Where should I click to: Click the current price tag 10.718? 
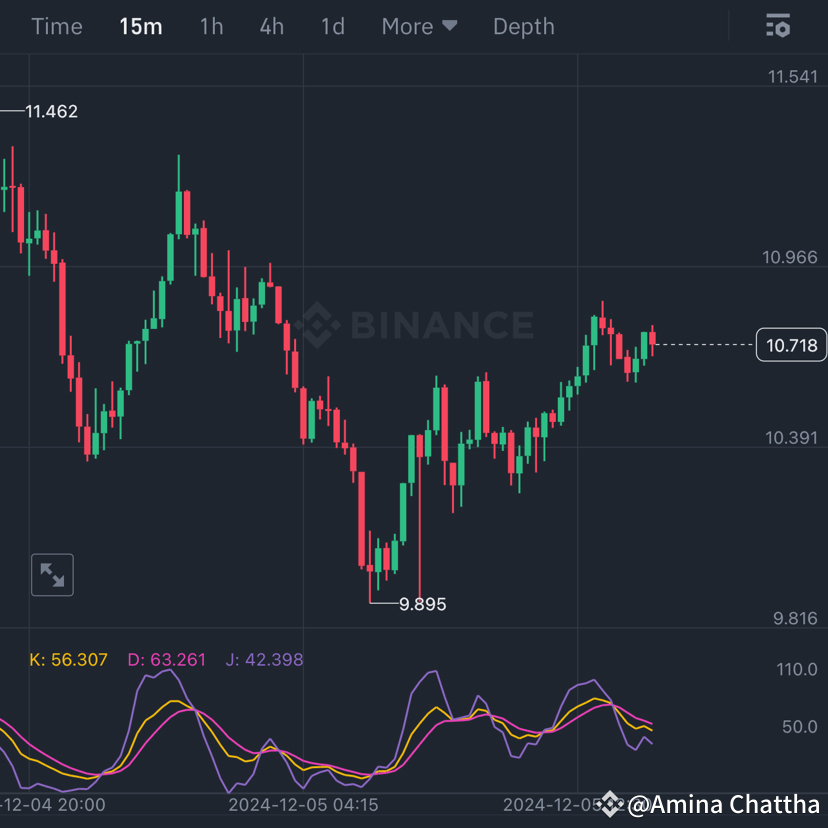coord(791,344)
